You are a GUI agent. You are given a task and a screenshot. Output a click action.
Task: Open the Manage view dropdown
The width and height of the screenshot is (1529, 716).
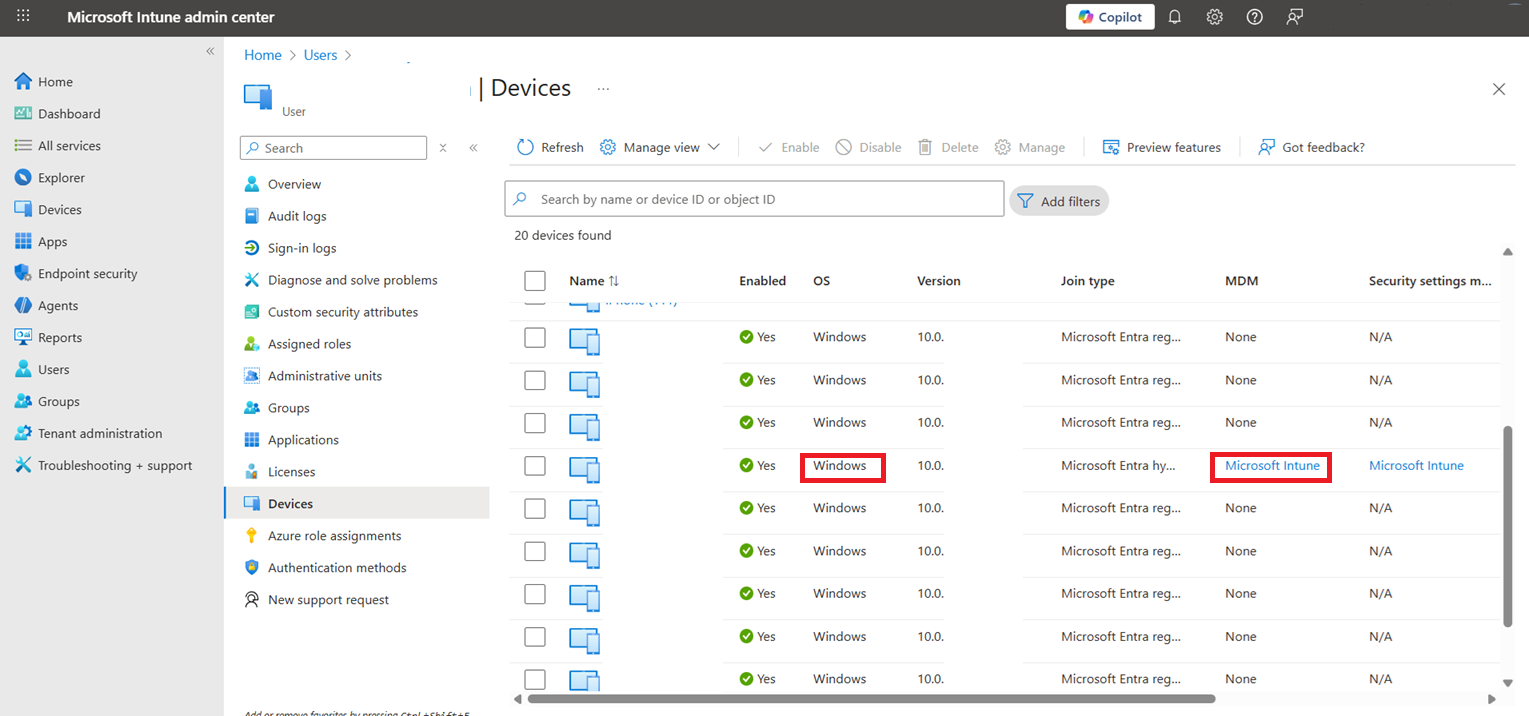(x=659, y=146)
